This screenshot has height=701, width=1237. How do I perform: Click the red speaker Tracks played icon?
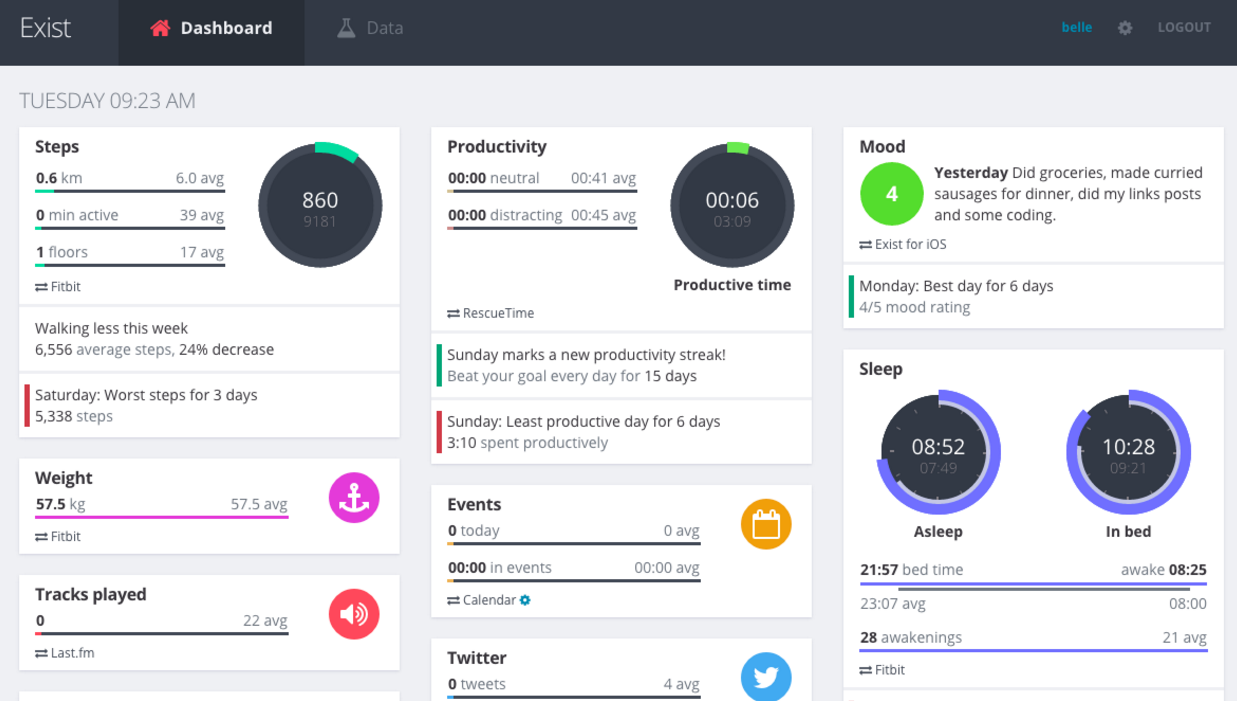coord(354,614)
